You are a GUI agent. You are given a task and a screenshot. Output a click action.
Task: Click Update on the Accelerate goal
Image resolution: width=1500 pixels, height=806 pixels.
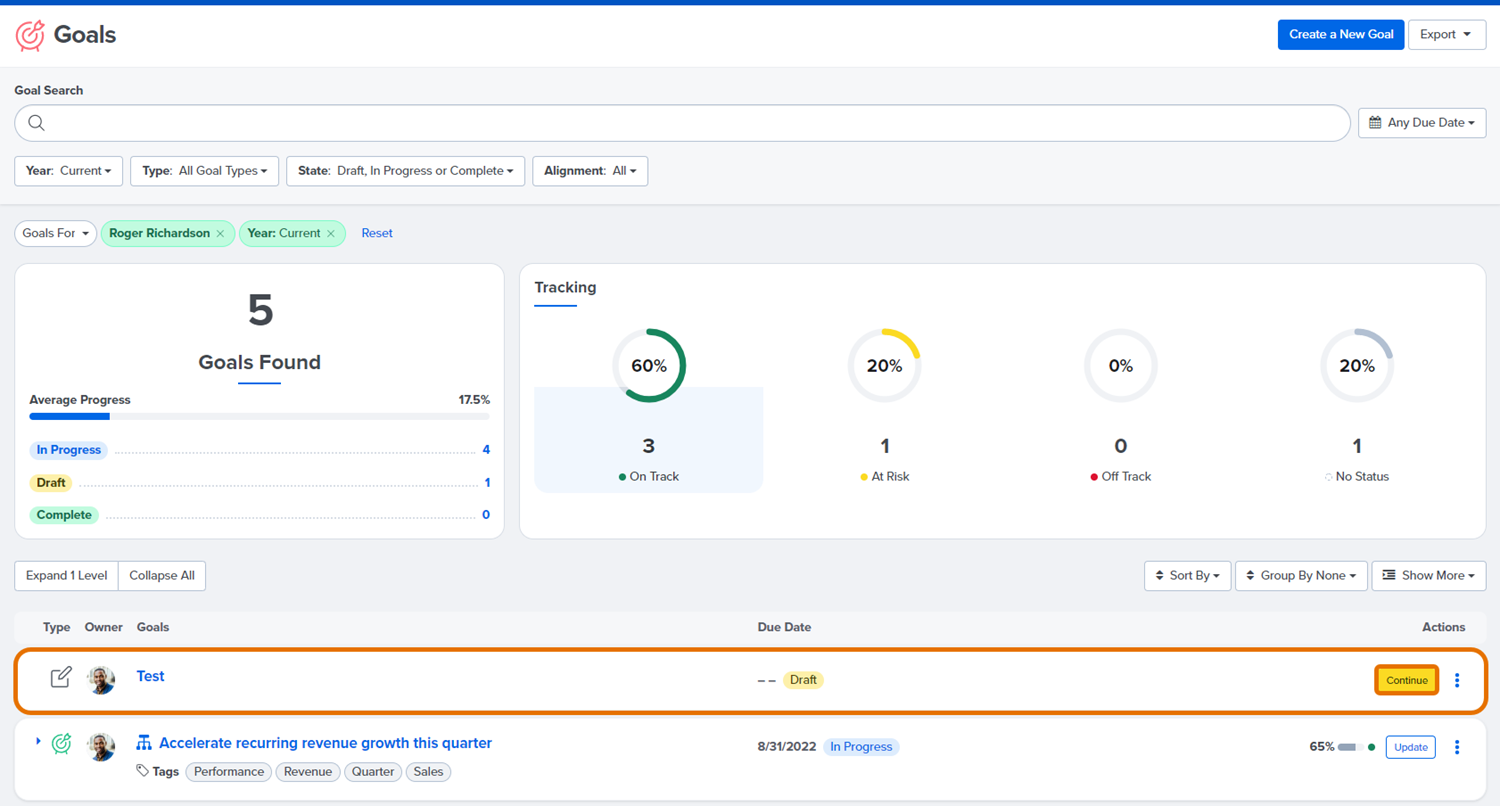pyautogui.click(x=1411, y=747)
